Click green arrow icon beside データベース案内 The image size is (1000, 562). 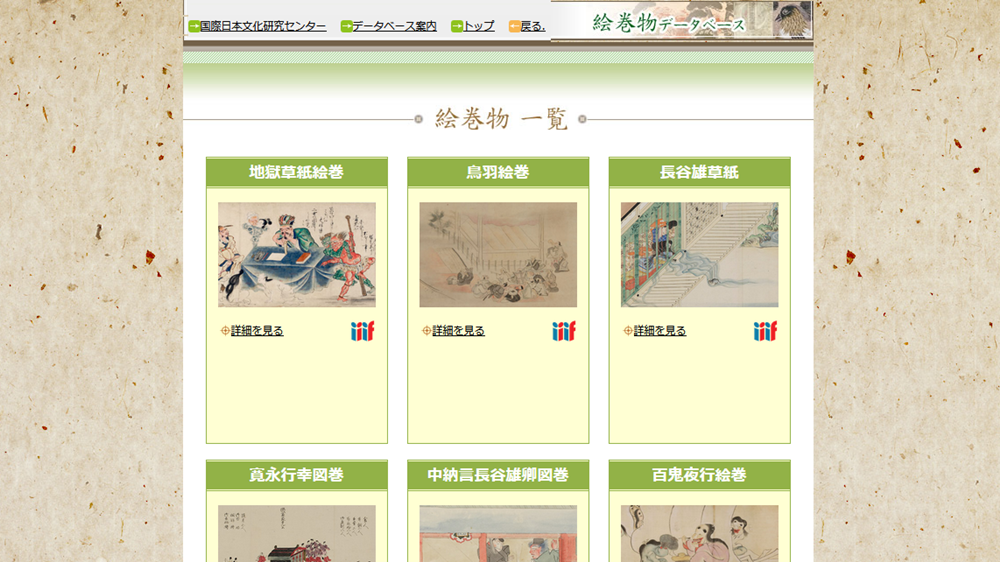(346, 26)
